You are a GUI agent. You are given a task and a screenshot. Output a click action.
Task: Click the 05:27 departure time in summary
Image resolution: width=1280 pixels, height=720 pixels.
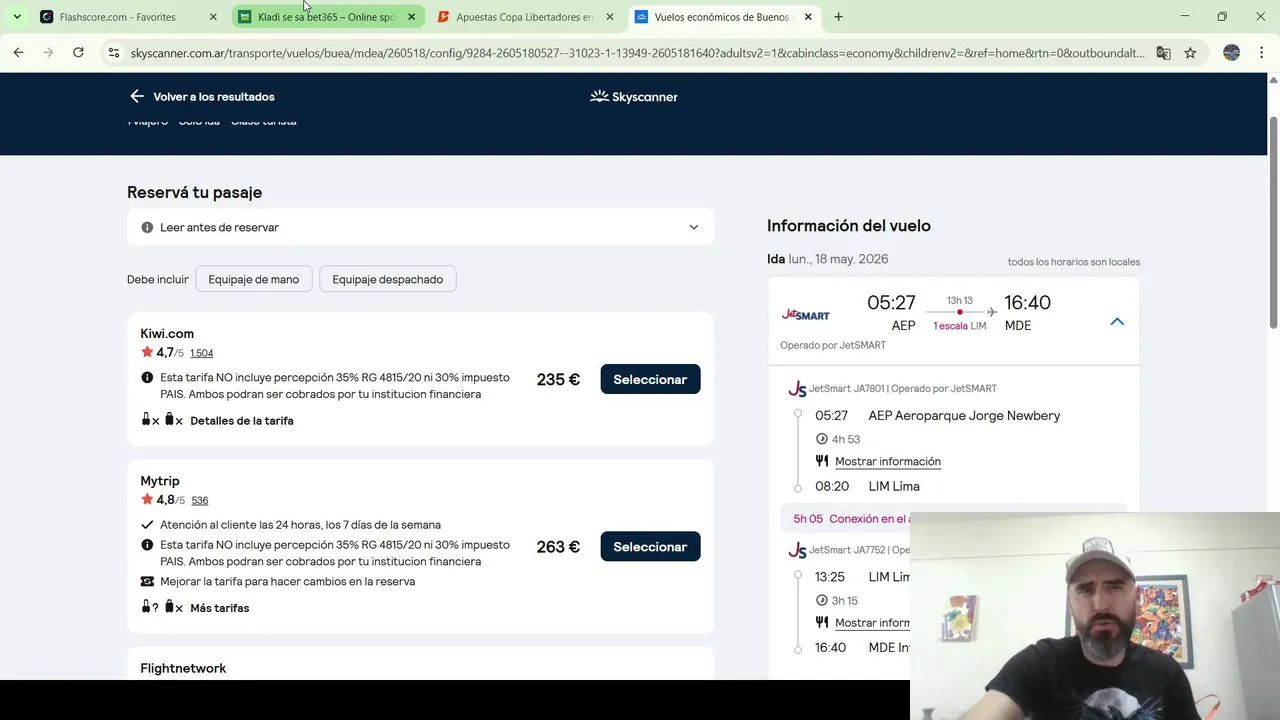pyautogui.click(x=891, y=302)
